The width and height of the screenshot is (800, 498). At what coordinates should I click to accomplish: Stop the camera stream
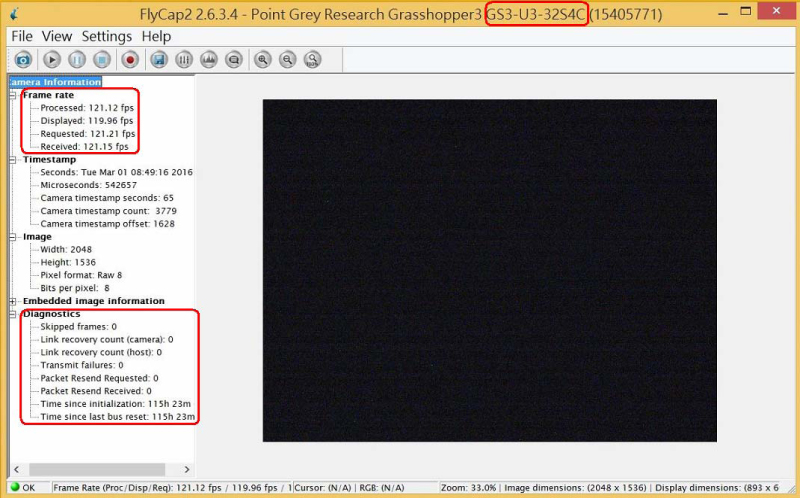[101, 60]
